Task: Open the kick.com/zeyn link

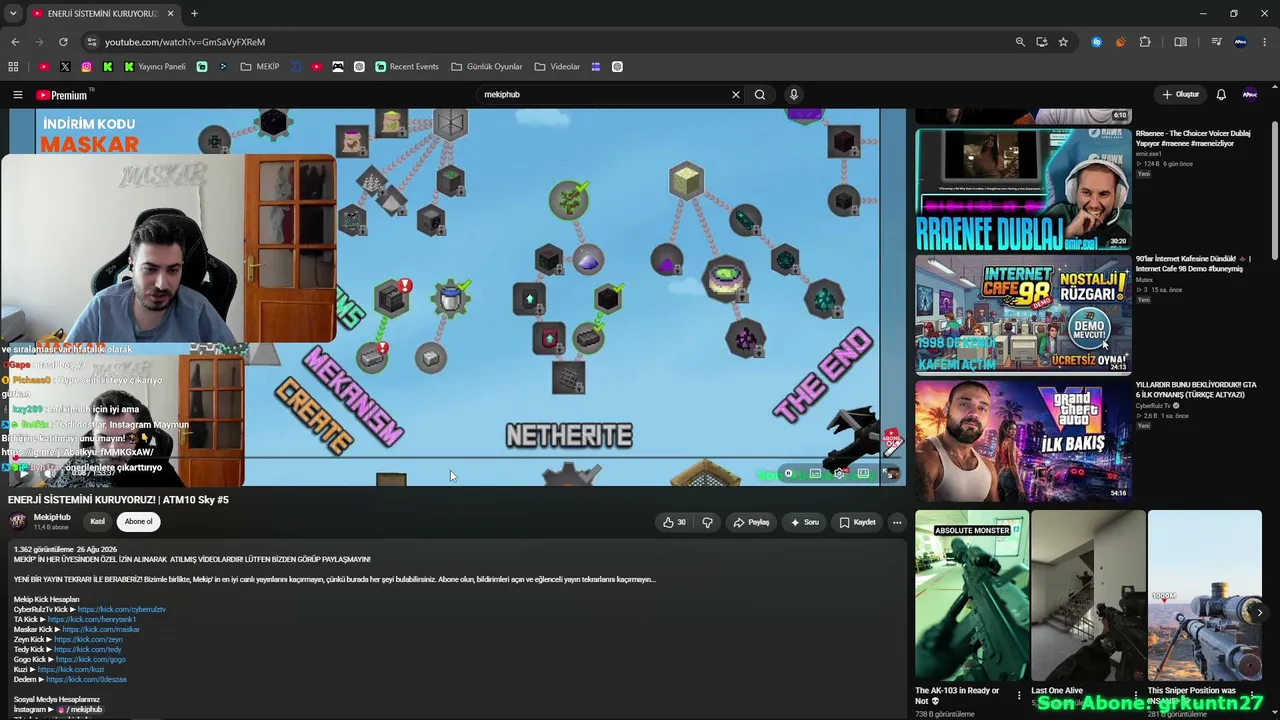Action: coord(88,640)
